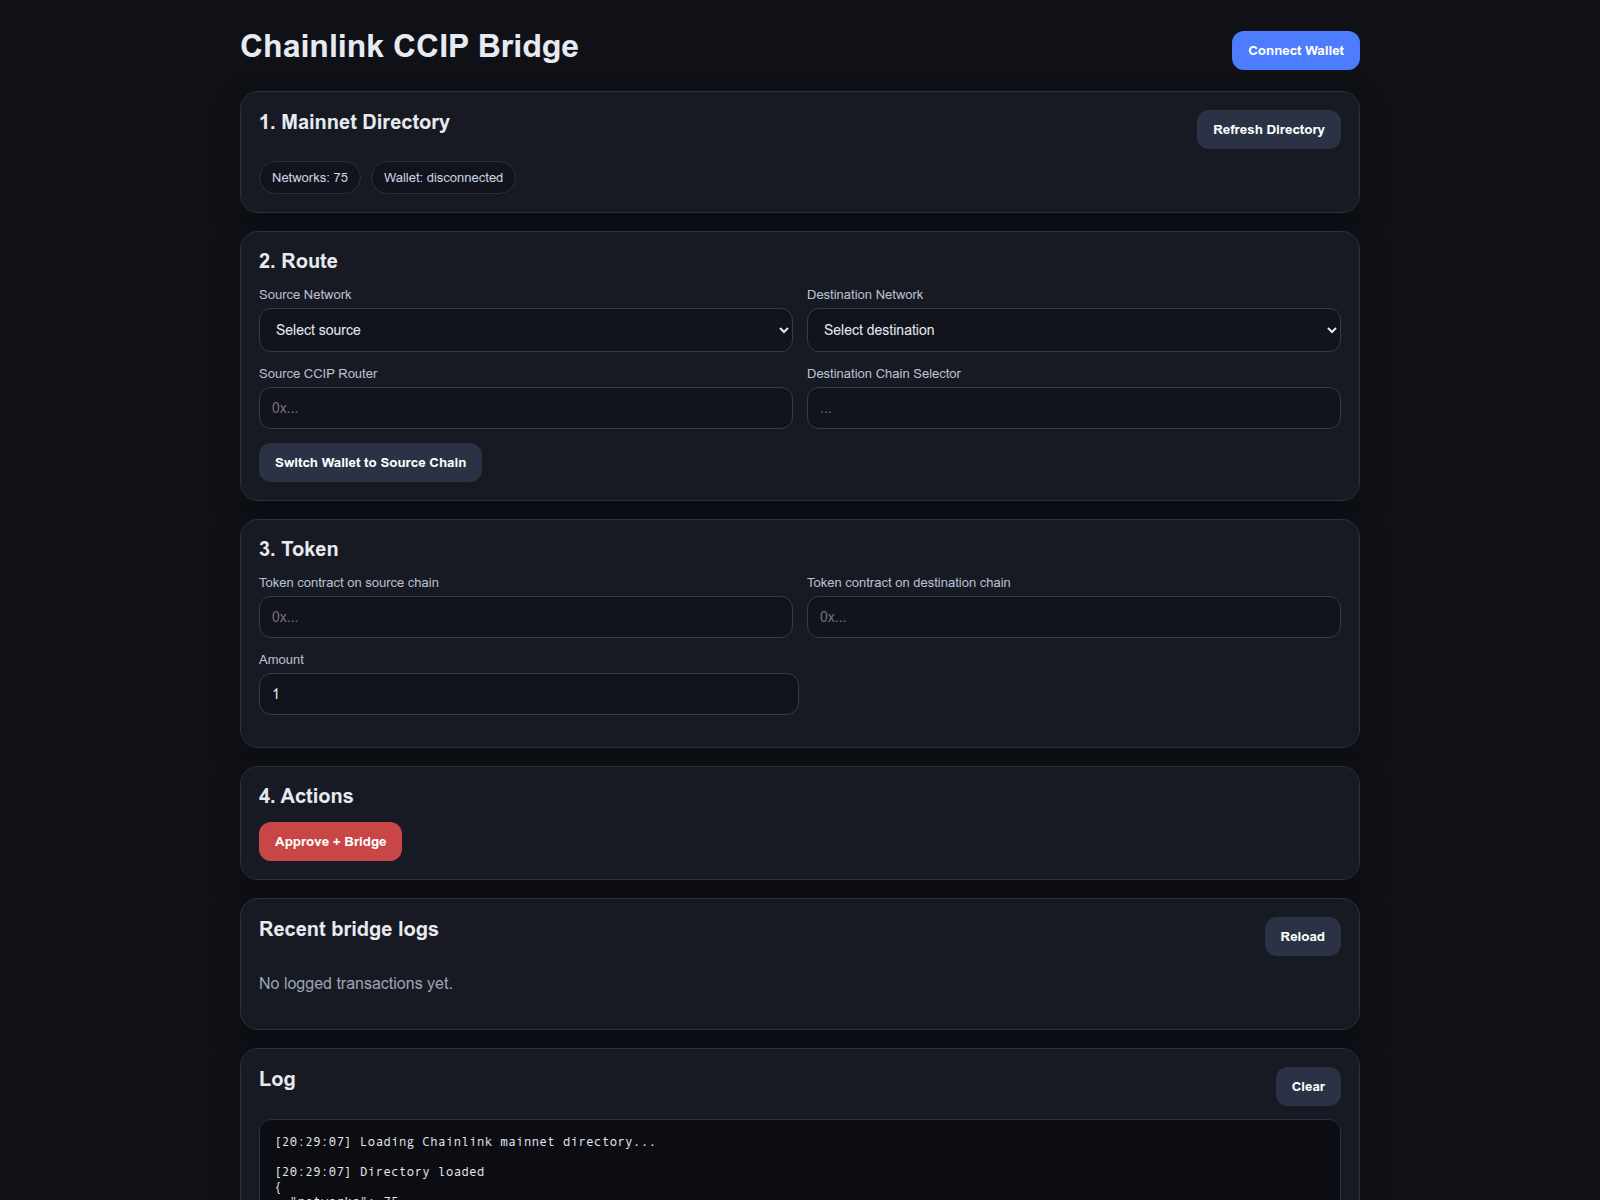1600x1200 pixels.
Task: Click the 'Source Network' label
Action: coord(305,294)
